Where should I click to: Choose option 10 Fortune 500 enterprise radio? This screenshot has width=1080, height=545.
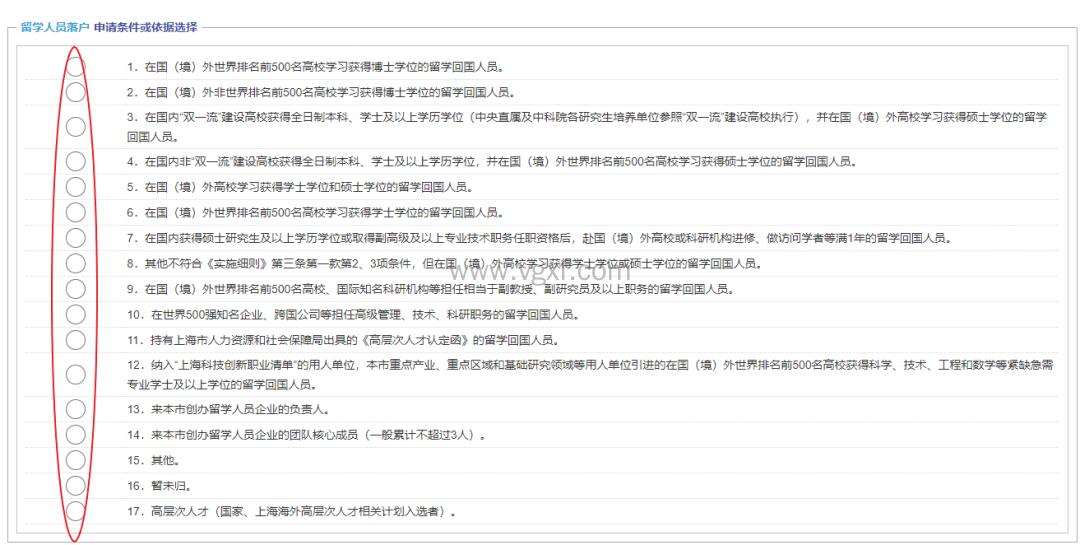tap(75, 315)
